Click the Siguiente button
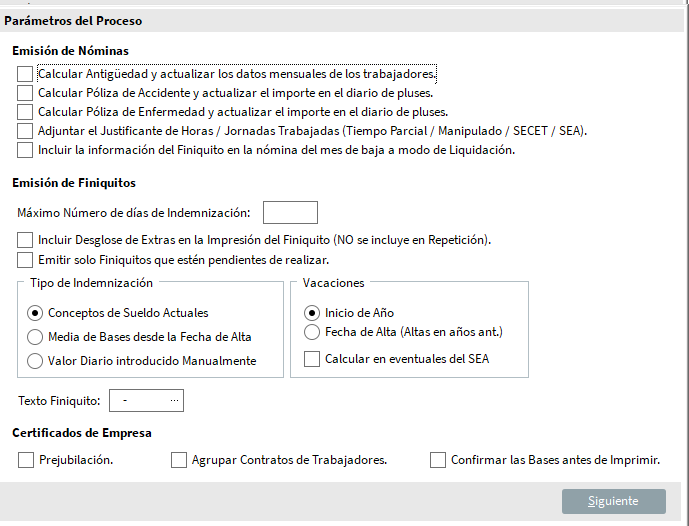This screenshot has height=526, width=689. tap(614, 501)
